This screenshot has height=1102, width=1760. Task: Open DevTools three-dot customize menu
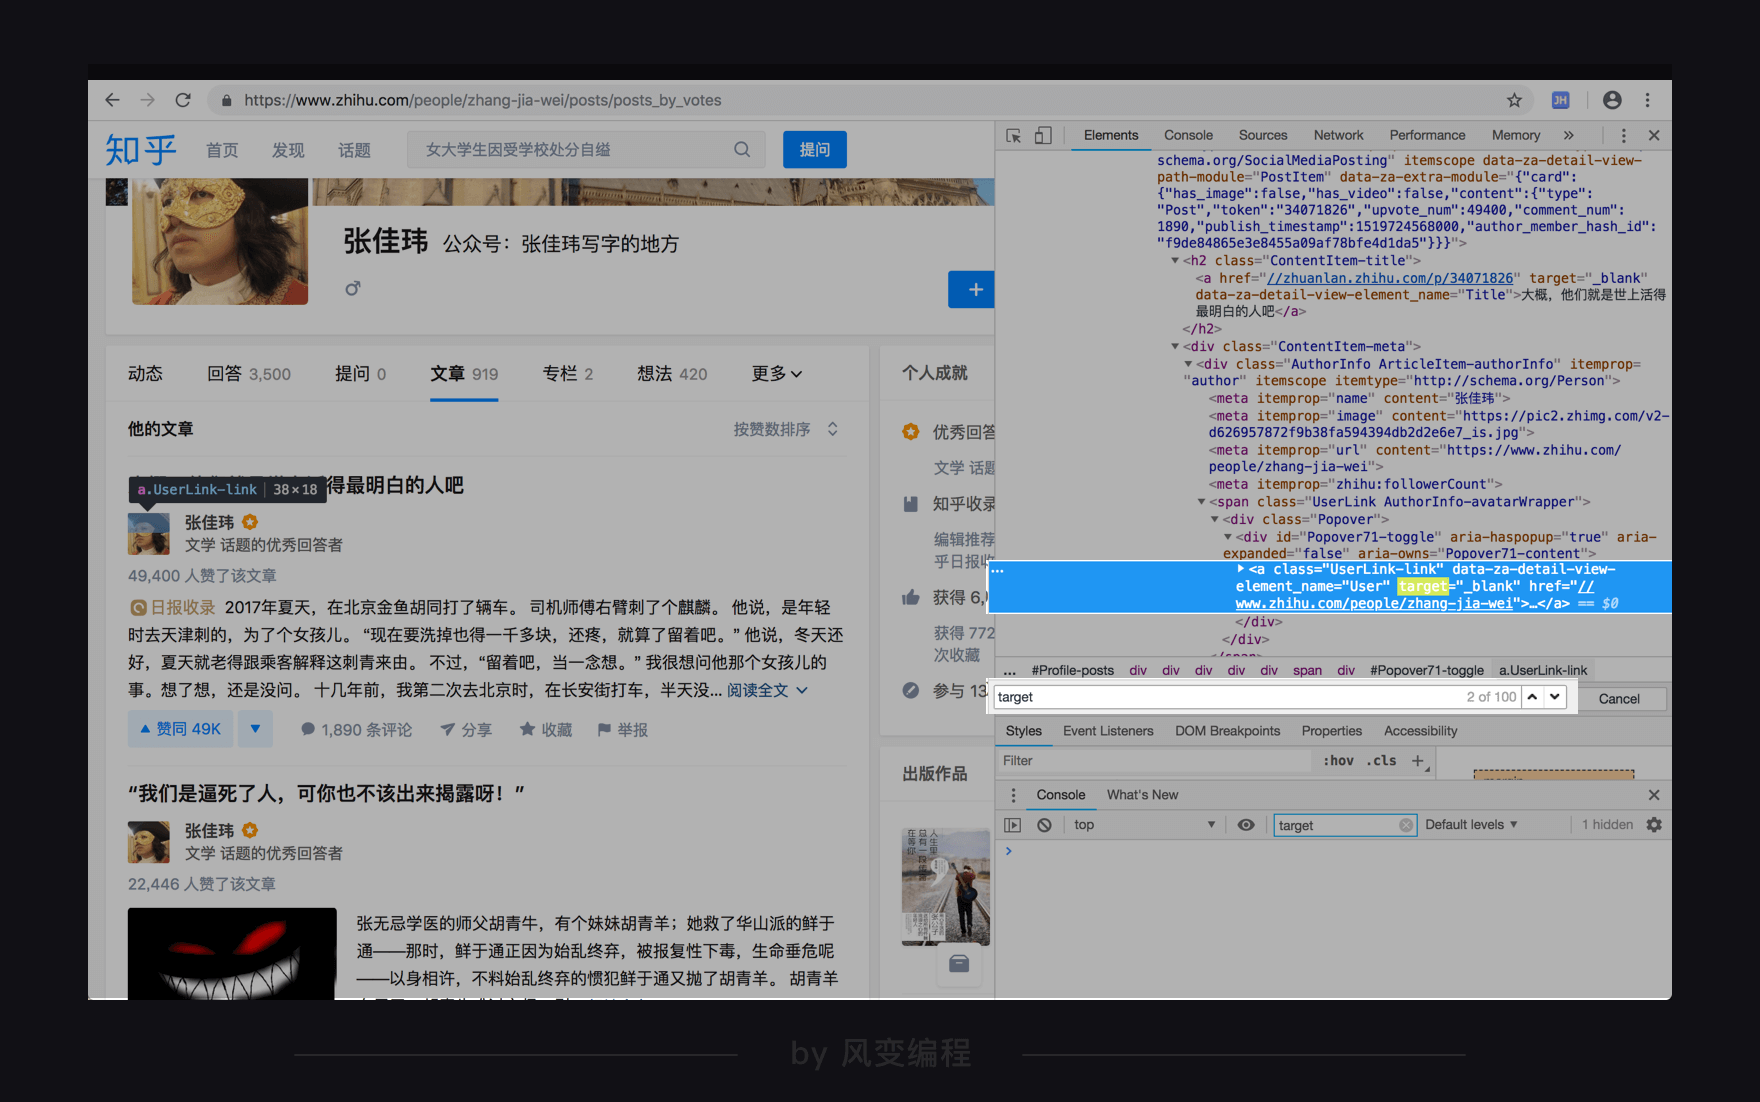(x=1623, y=134)
